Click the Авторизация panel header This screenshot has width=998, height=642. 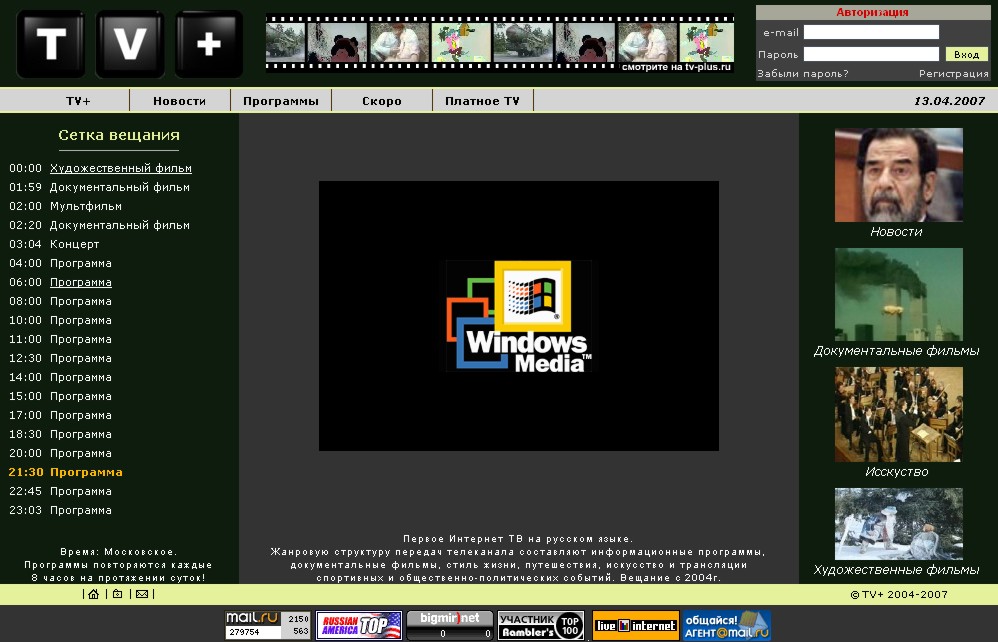point(872,12)
